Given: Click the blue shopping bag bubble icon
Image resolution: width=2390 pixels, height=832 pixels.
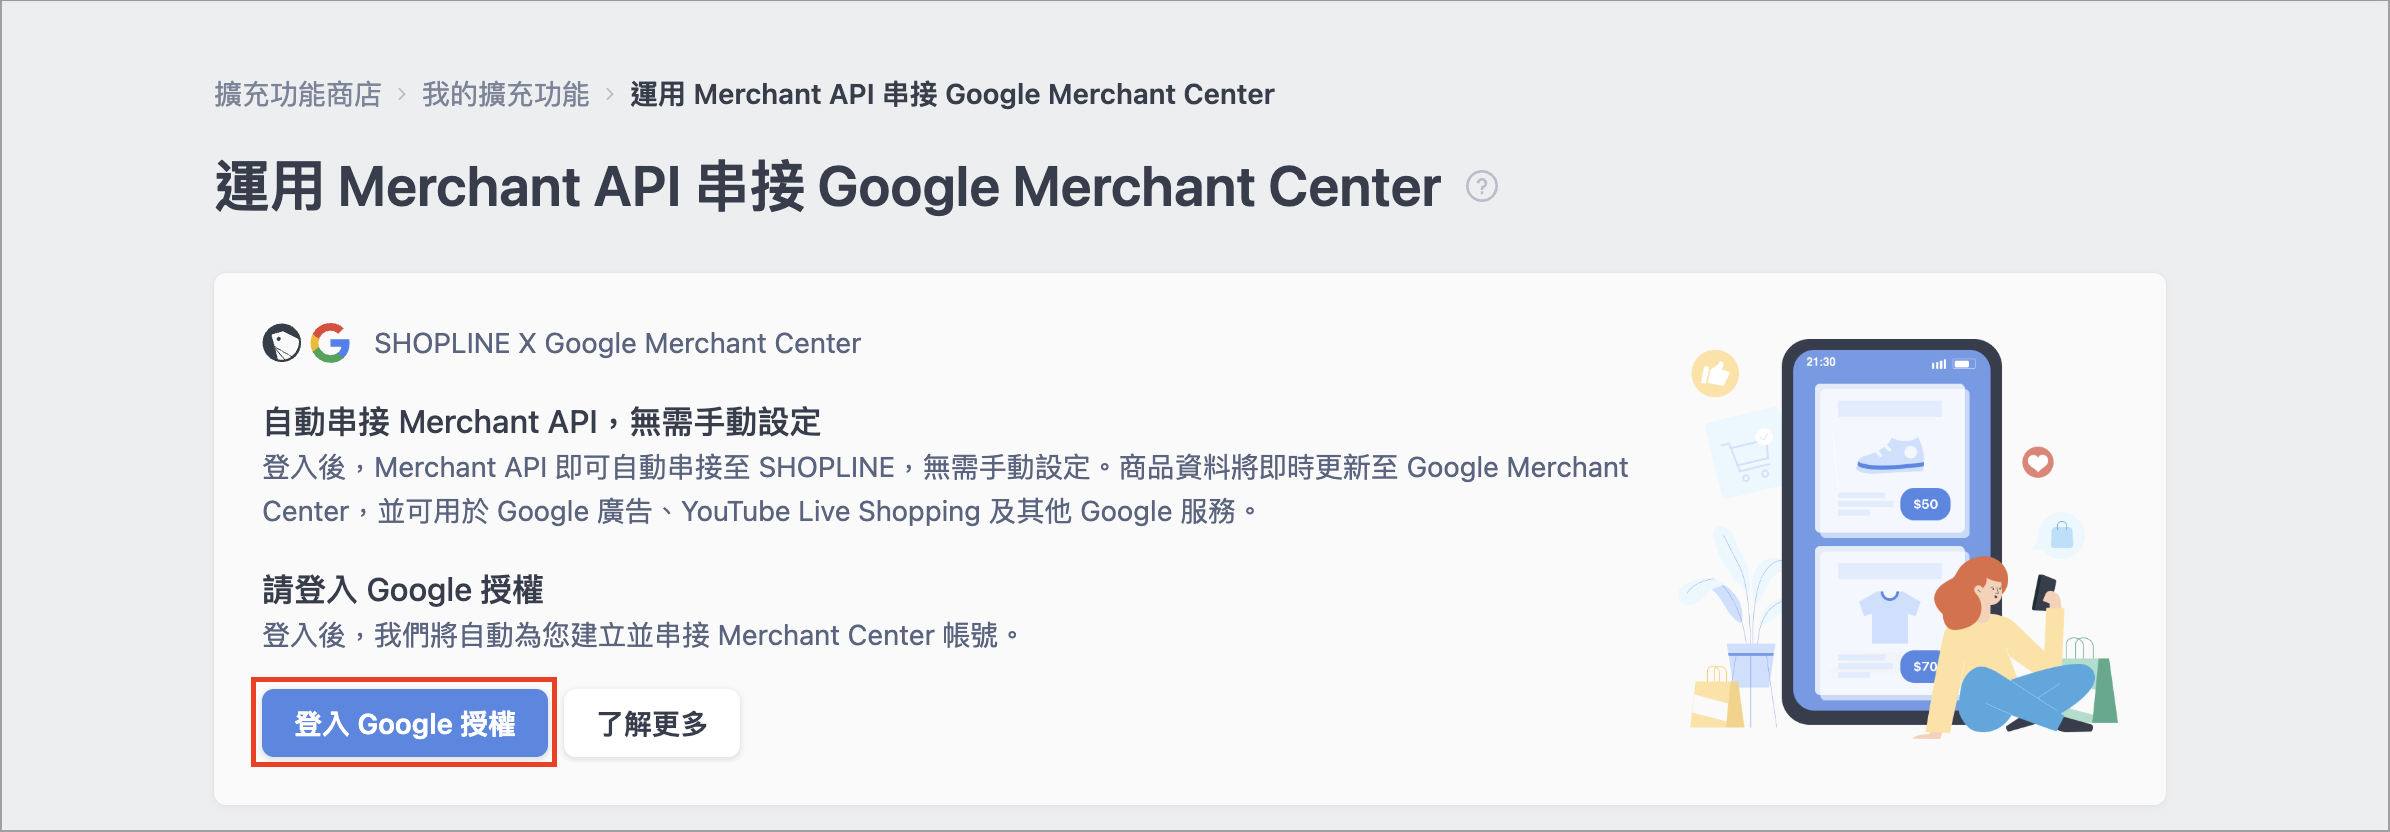Looking at the screenshot, I should 2062,535.
